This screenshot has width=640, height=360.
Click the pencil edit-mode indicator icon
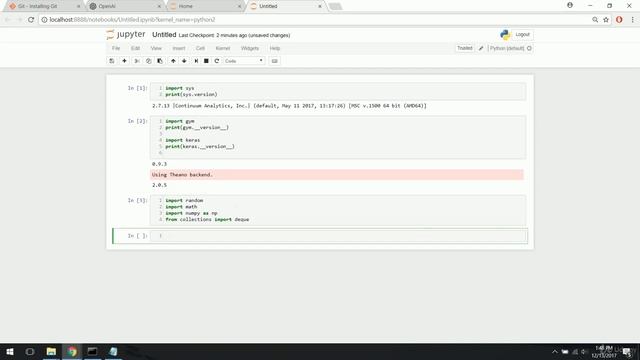(x=481, y=48)
